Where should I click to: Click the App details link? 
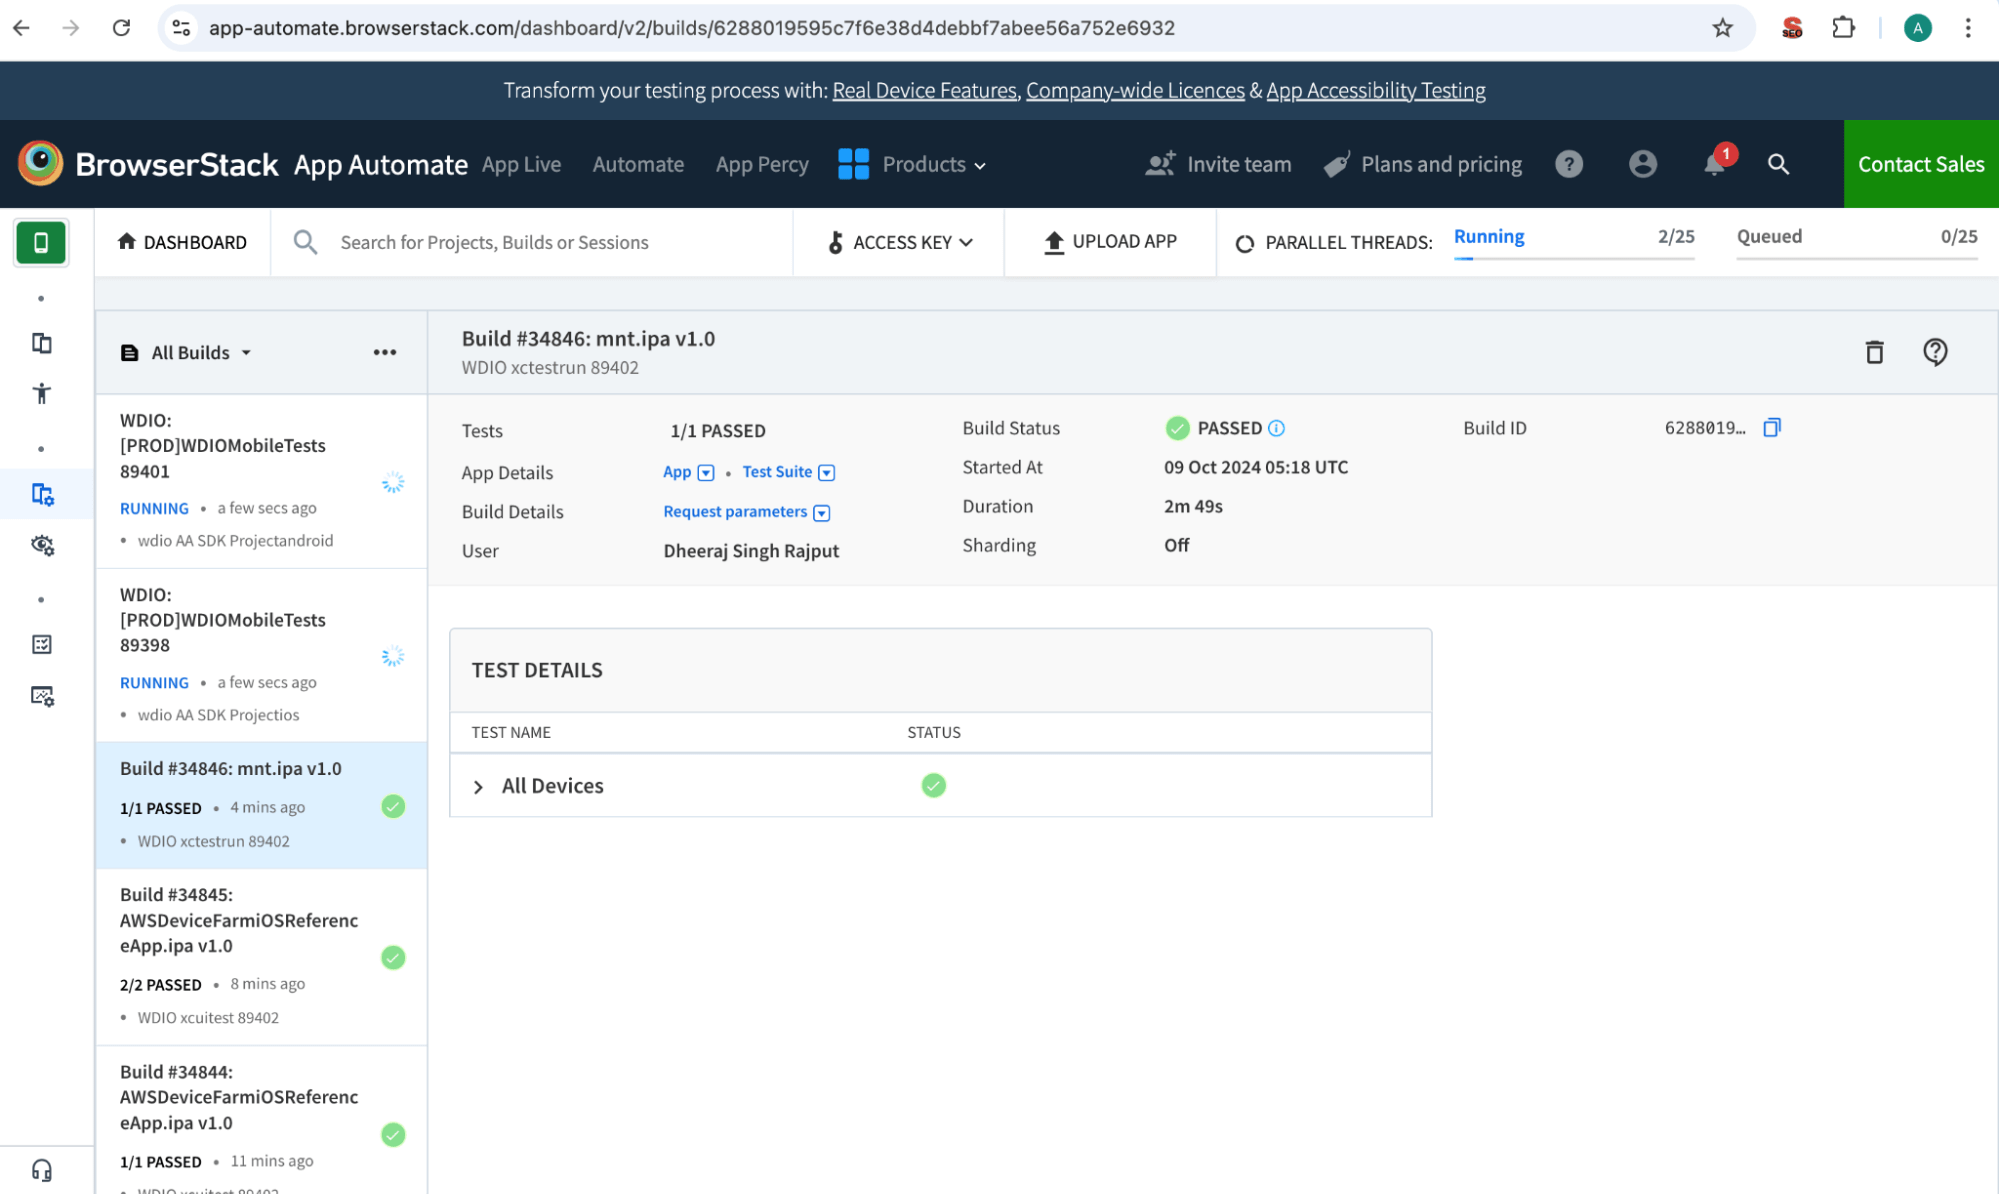pyautogui.click(x=679, y=470)
